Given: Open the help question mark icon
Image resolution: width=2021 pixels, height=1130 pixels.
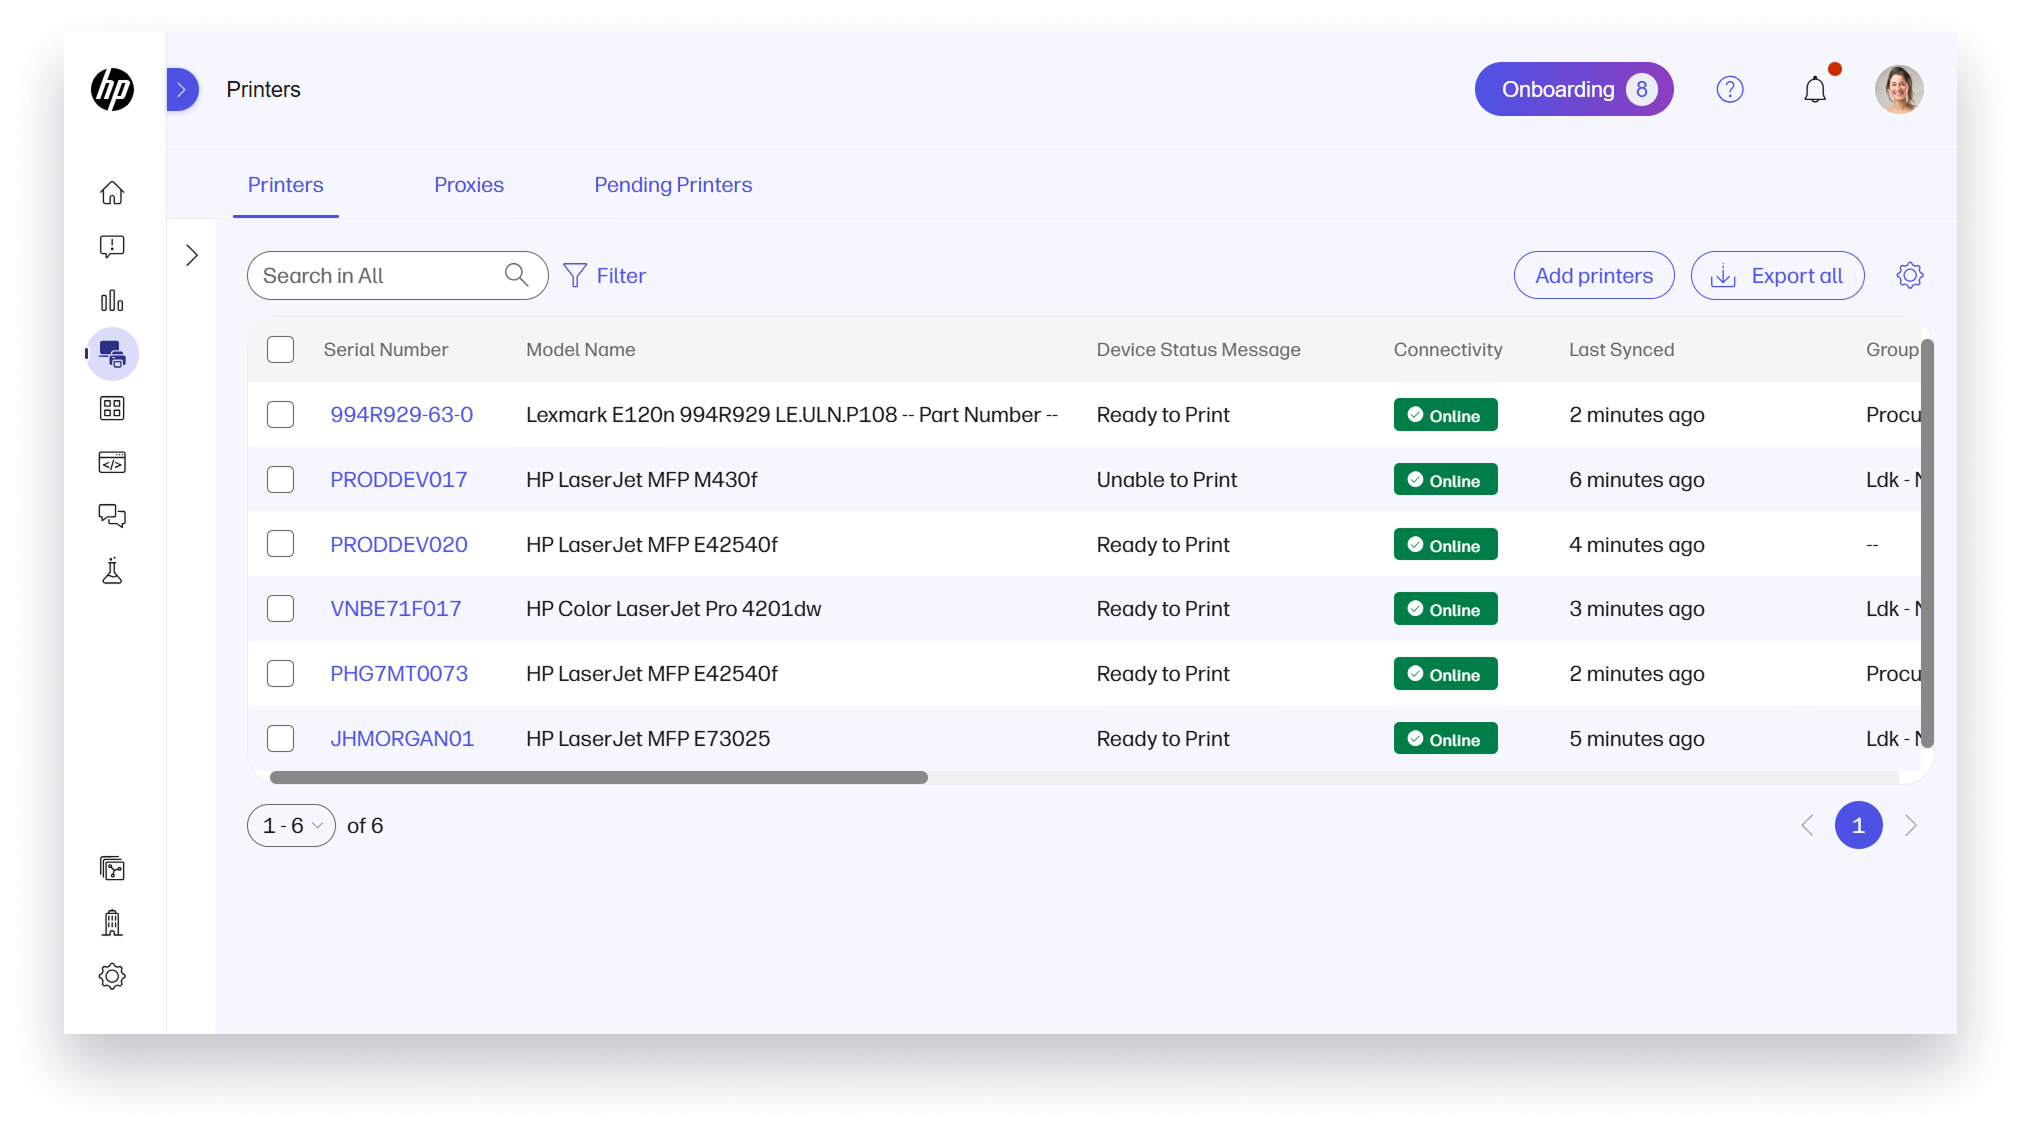Looking at the screenshot, I should pyautogui.click(x=1729, y=90).
